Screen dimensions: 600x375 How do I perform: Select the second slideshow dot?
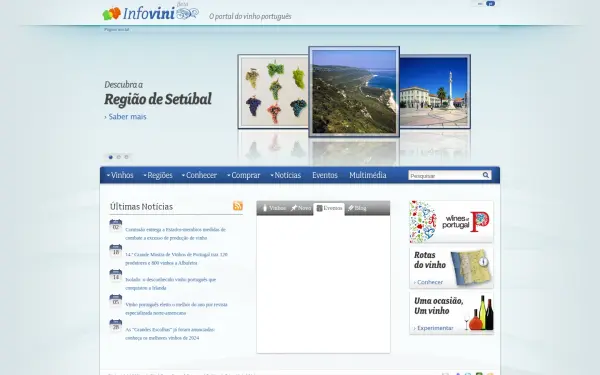119,157
